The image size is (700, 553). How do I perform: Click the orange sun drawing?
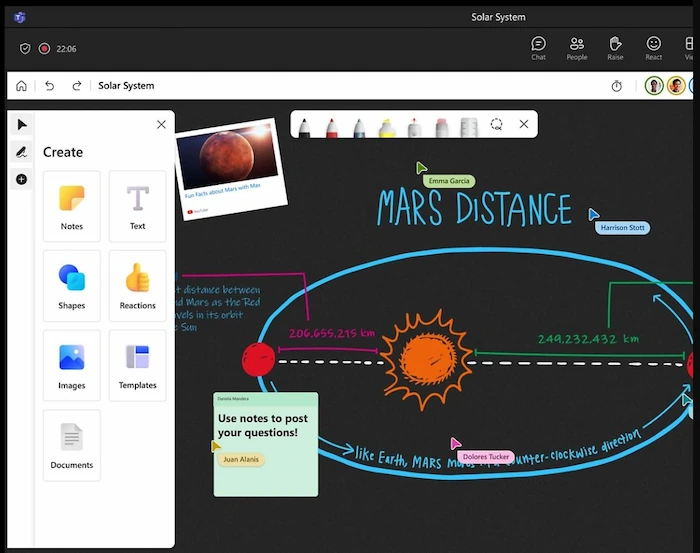point(426,359)
